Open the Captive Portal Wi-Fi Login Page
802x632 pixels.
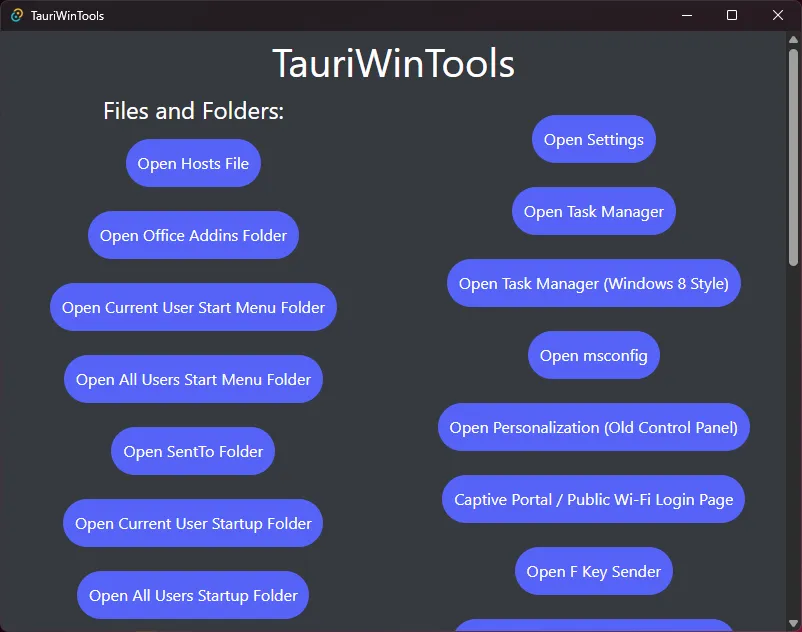point(593,499)
